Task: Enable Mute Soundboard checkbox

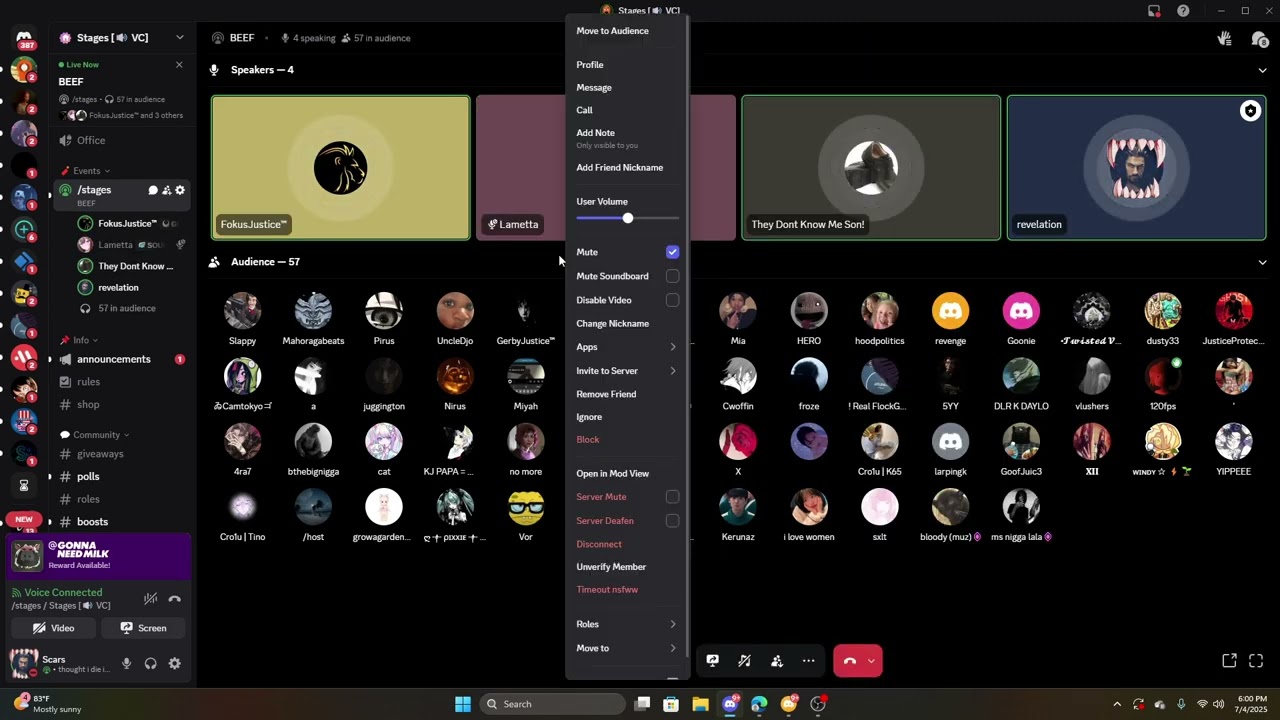Action: tap(672, 276)
